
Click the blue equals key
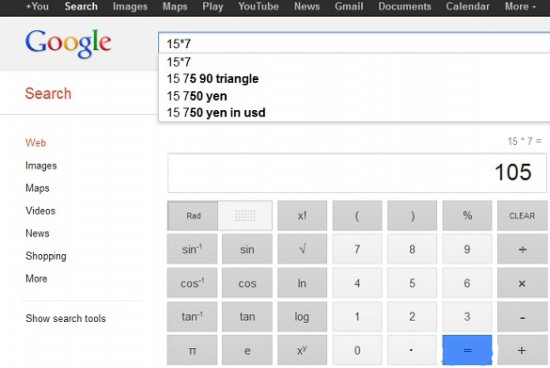coord(467,350)
